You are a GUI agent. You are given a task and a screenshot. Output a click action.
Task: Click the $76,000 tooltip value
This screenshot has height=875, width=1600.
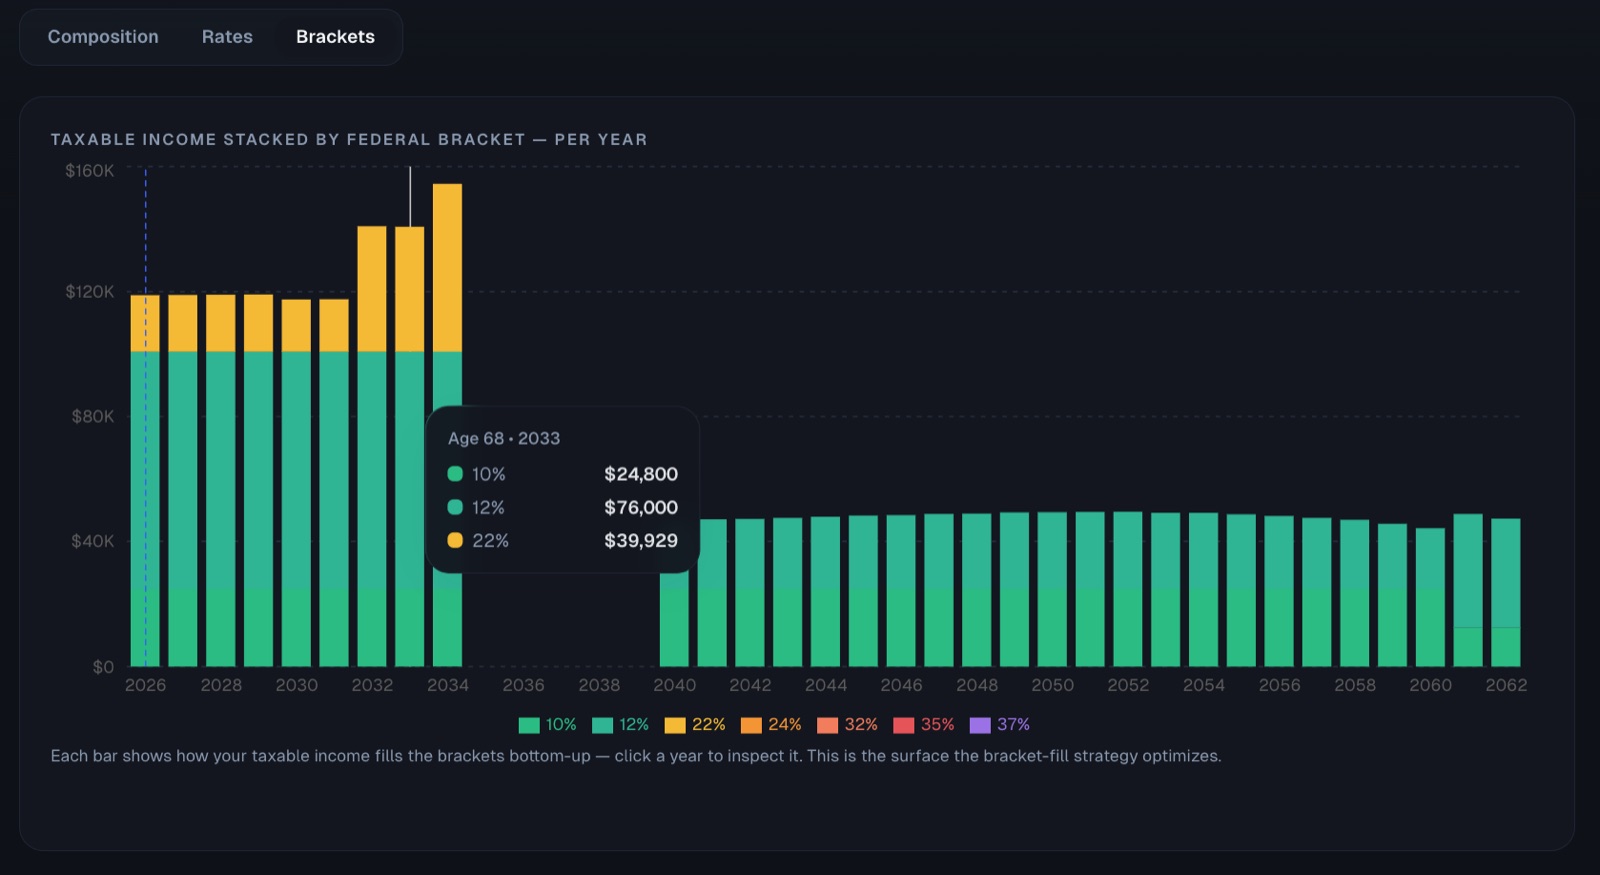coord(641,508)
